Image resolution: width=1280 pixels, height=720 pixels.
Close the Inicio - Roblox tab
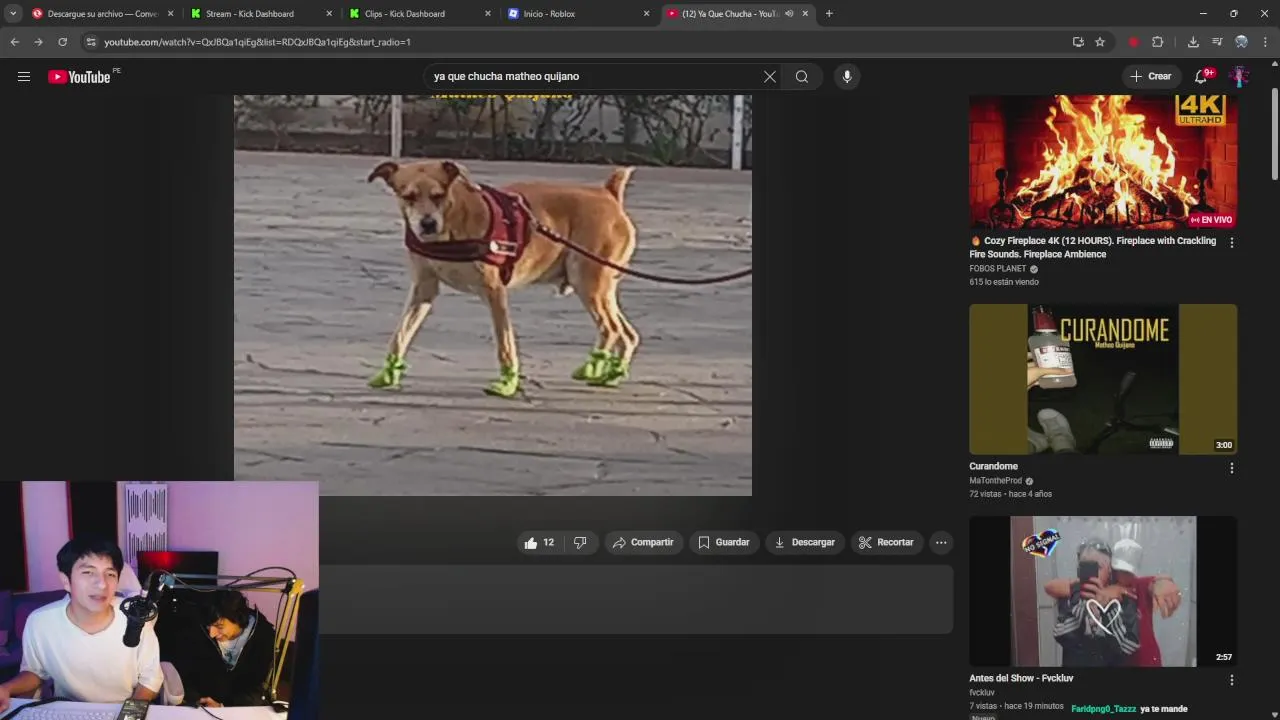(x=646, y=14)
